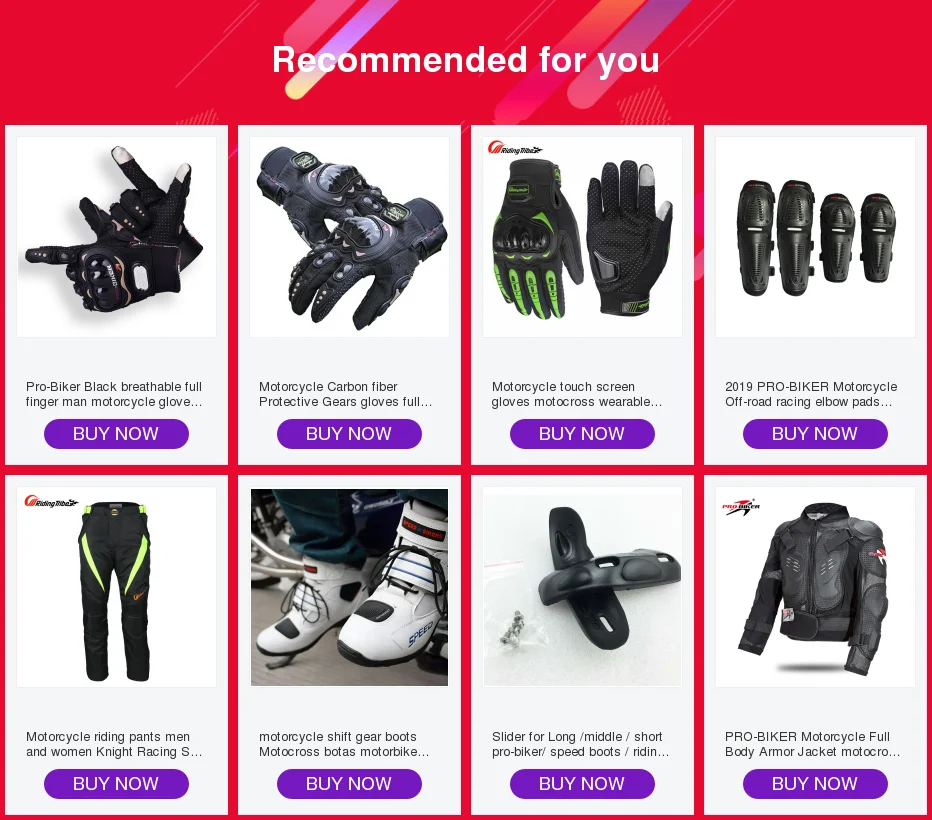Viewport: 932px width, 820px height.
Task: Open the Pro-Biker black breathable glove image
Action: point(116,237)
